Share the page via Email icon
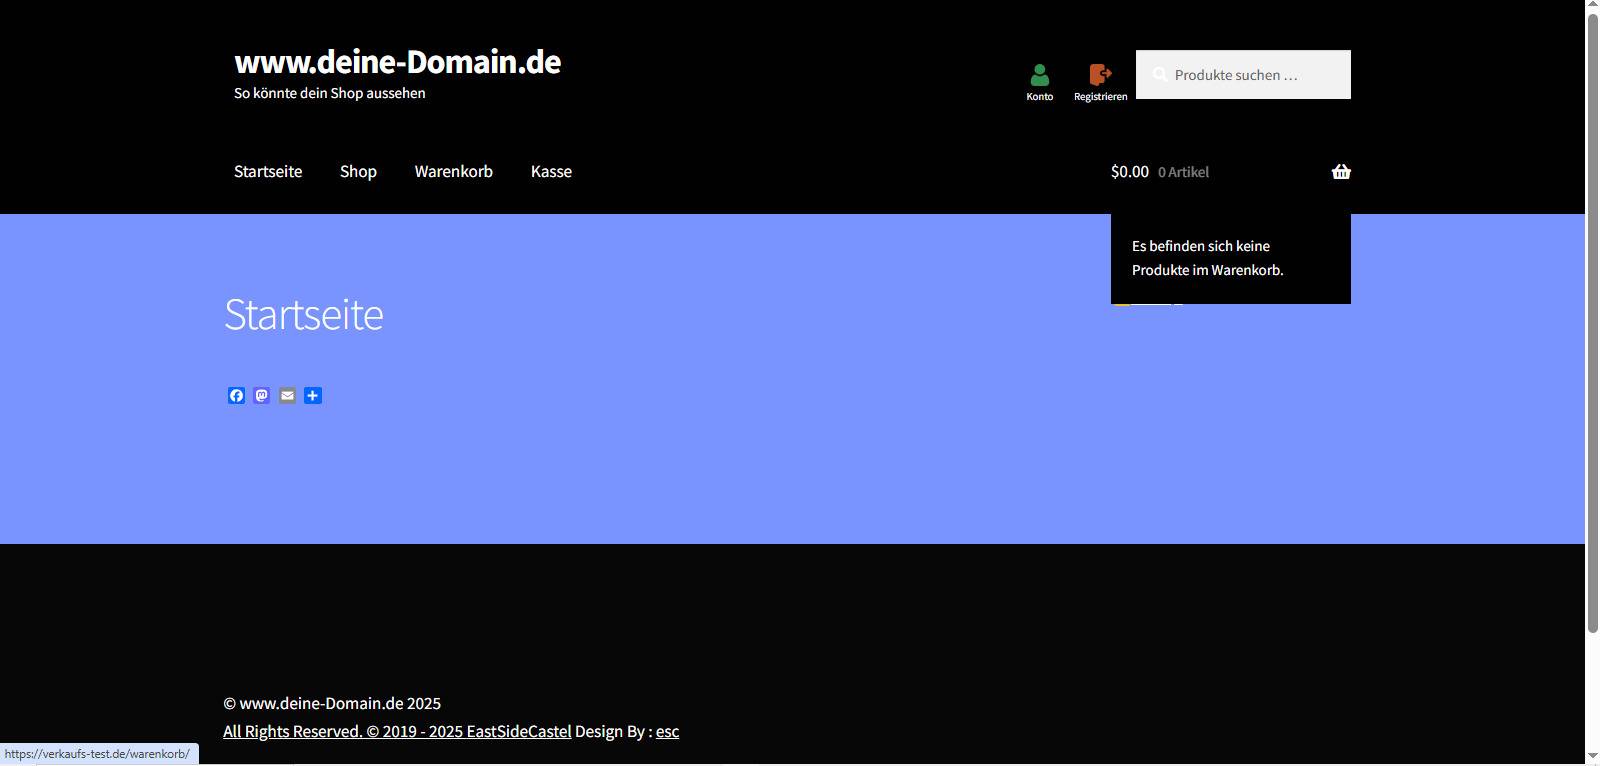 tap(287, 396)
